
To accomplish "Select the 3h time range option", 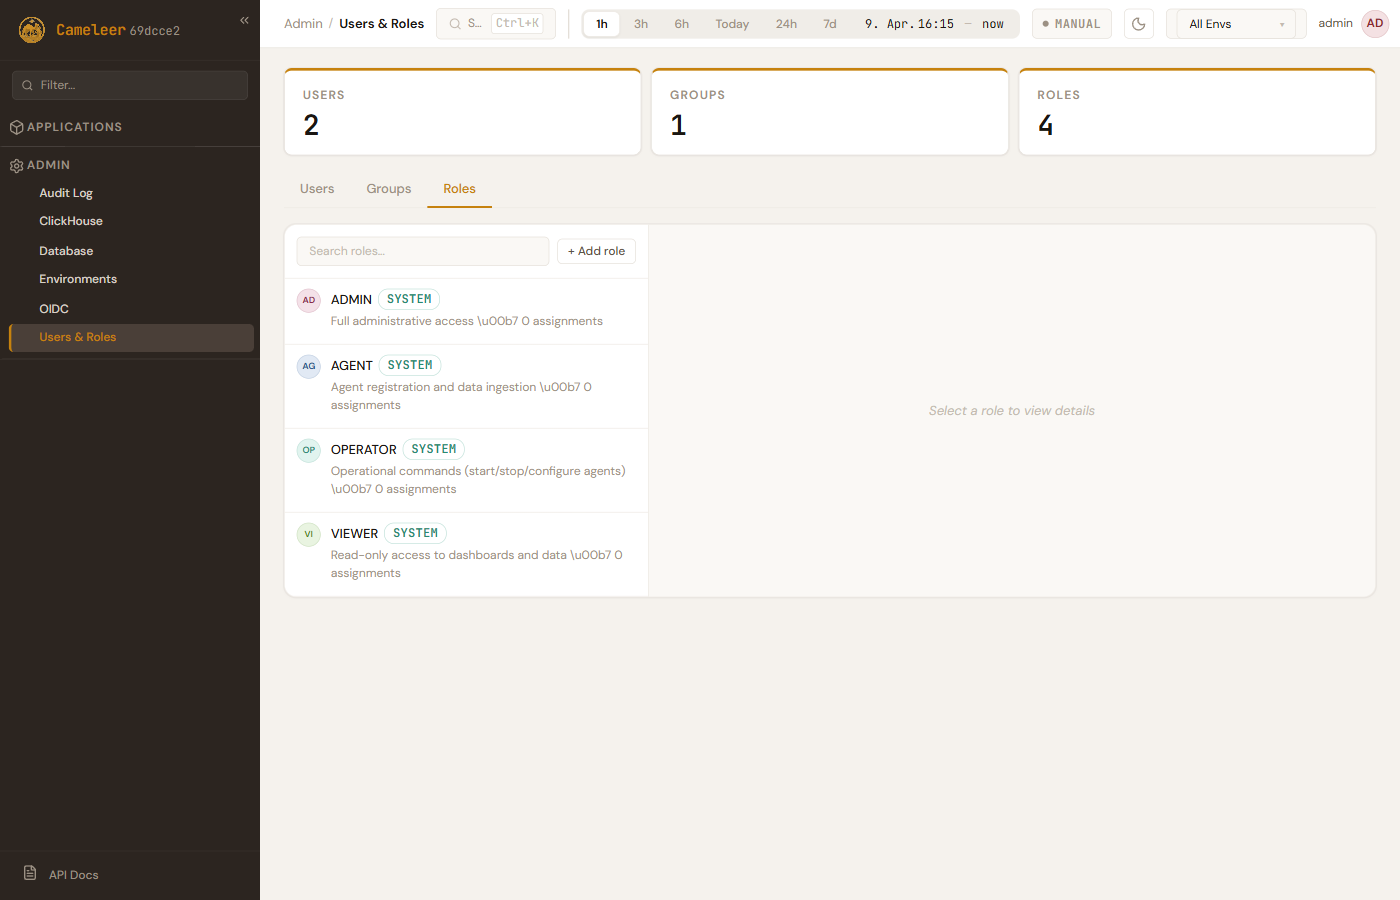I will (641, 24).
